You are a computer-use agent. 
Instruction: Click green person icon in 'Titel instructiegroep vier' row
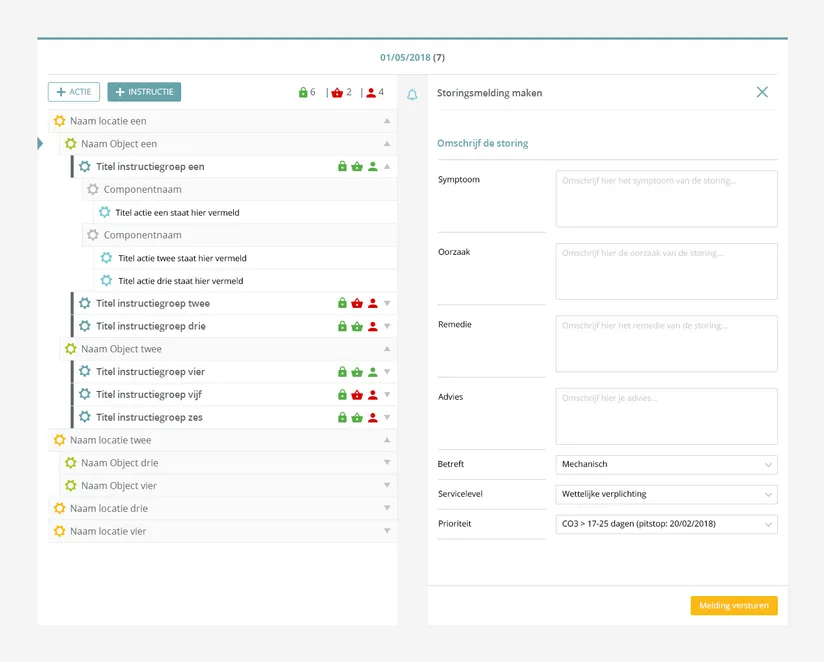coord(372,372)
